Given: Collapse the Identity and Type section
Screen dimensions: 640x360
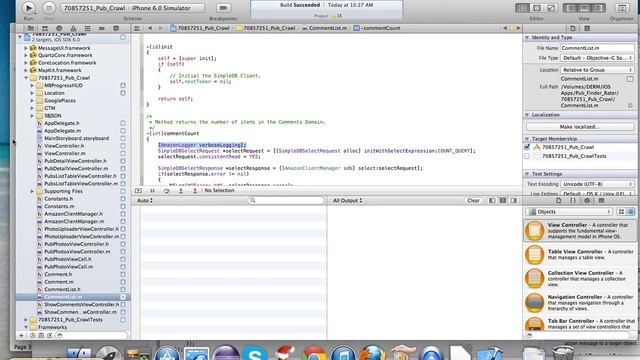Looking at the screenshot, I should click(x=527, y=38).
